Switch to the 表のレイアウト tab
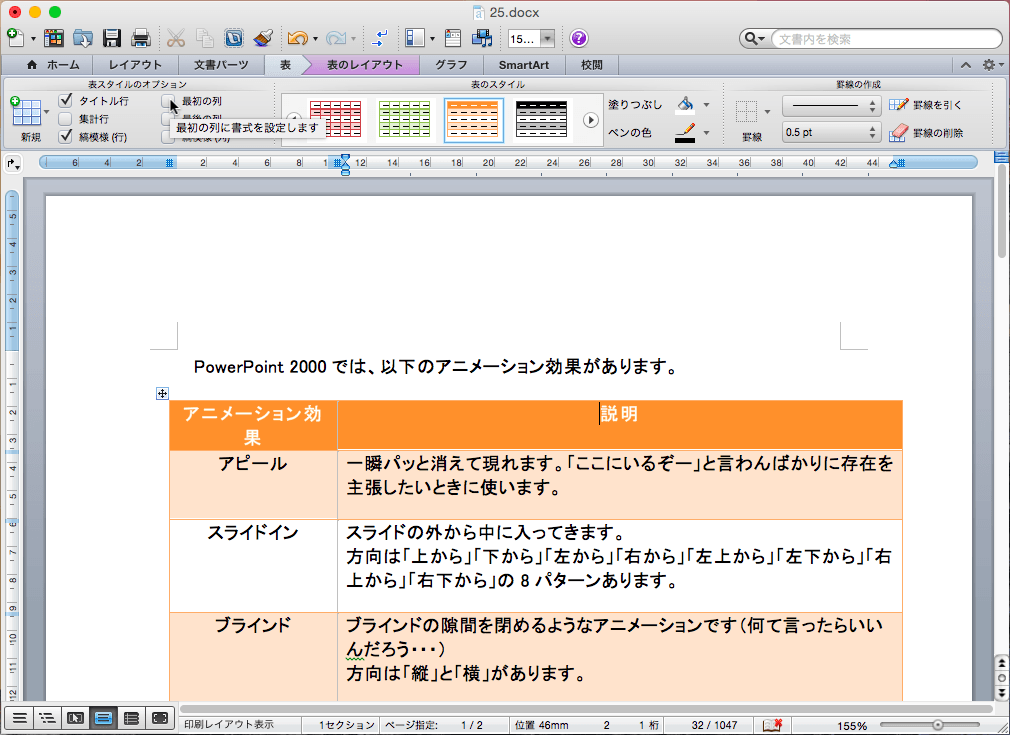 click(x=364, y=65)
